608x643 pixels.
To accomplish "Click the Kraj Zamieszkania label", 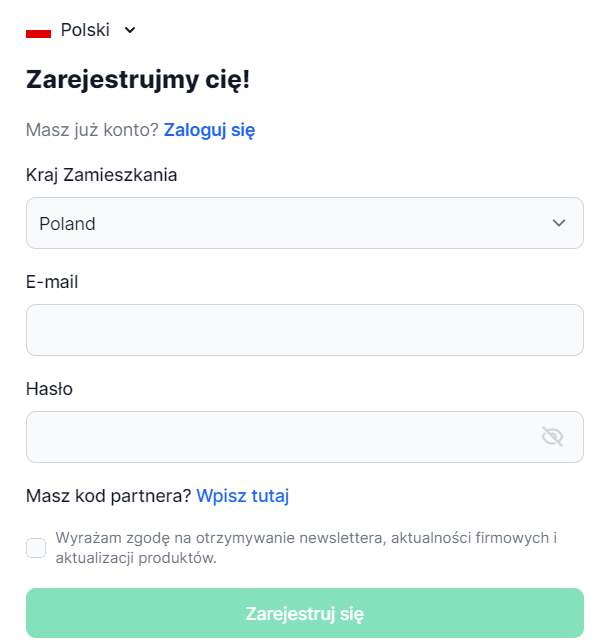I will coord(101,175).
